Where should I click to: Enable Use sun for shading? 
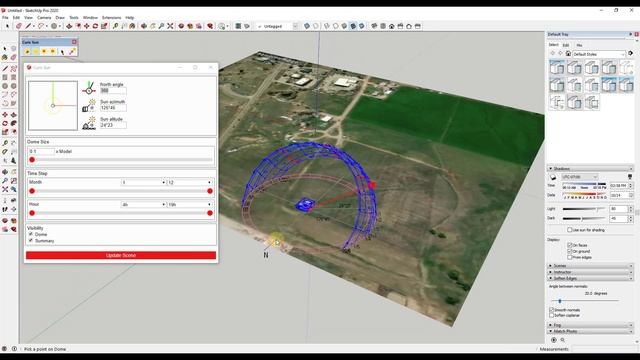point(570,230)
